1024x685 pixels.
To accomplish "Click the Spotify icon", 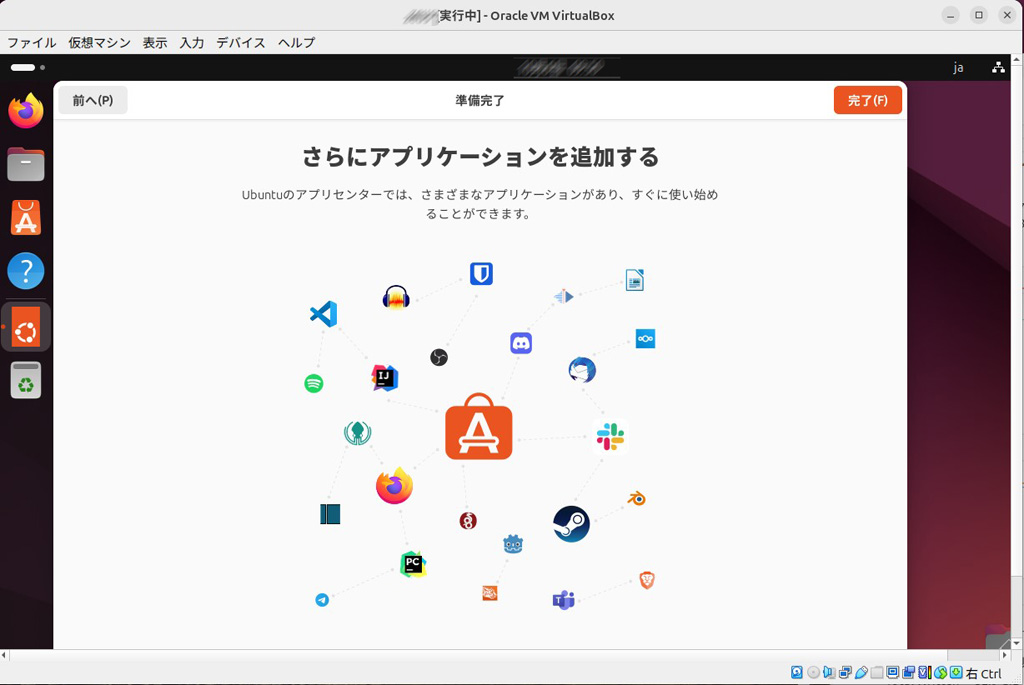I will tap(313, 383).
